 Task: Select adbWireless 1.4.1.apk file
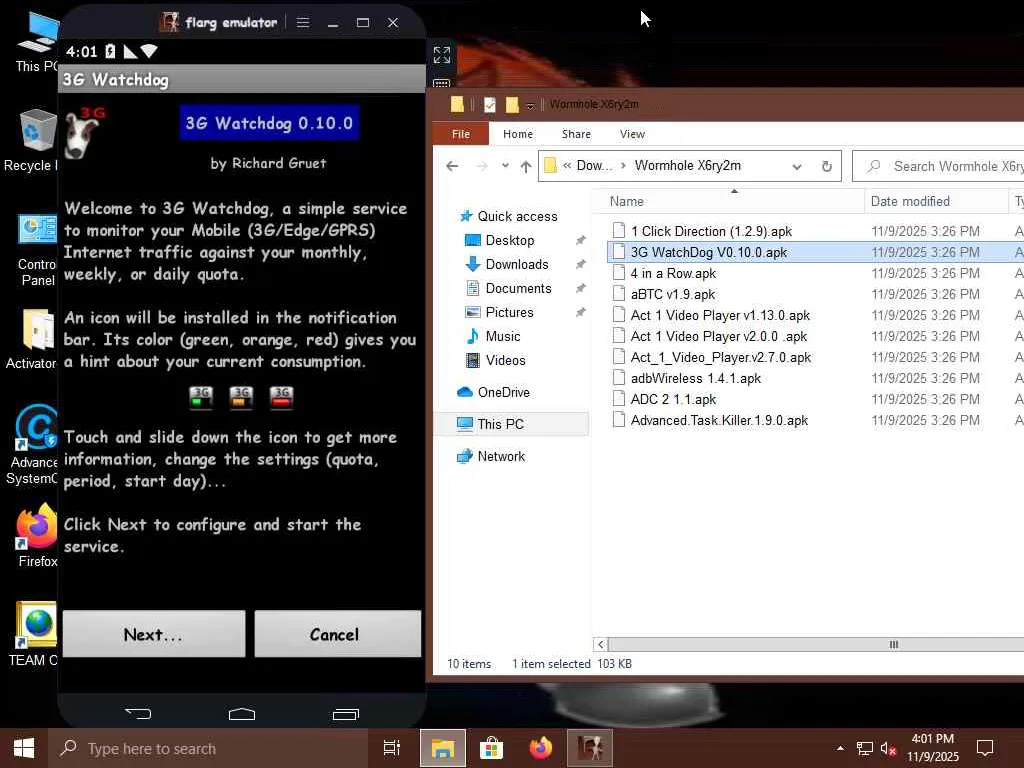[696, 378]
